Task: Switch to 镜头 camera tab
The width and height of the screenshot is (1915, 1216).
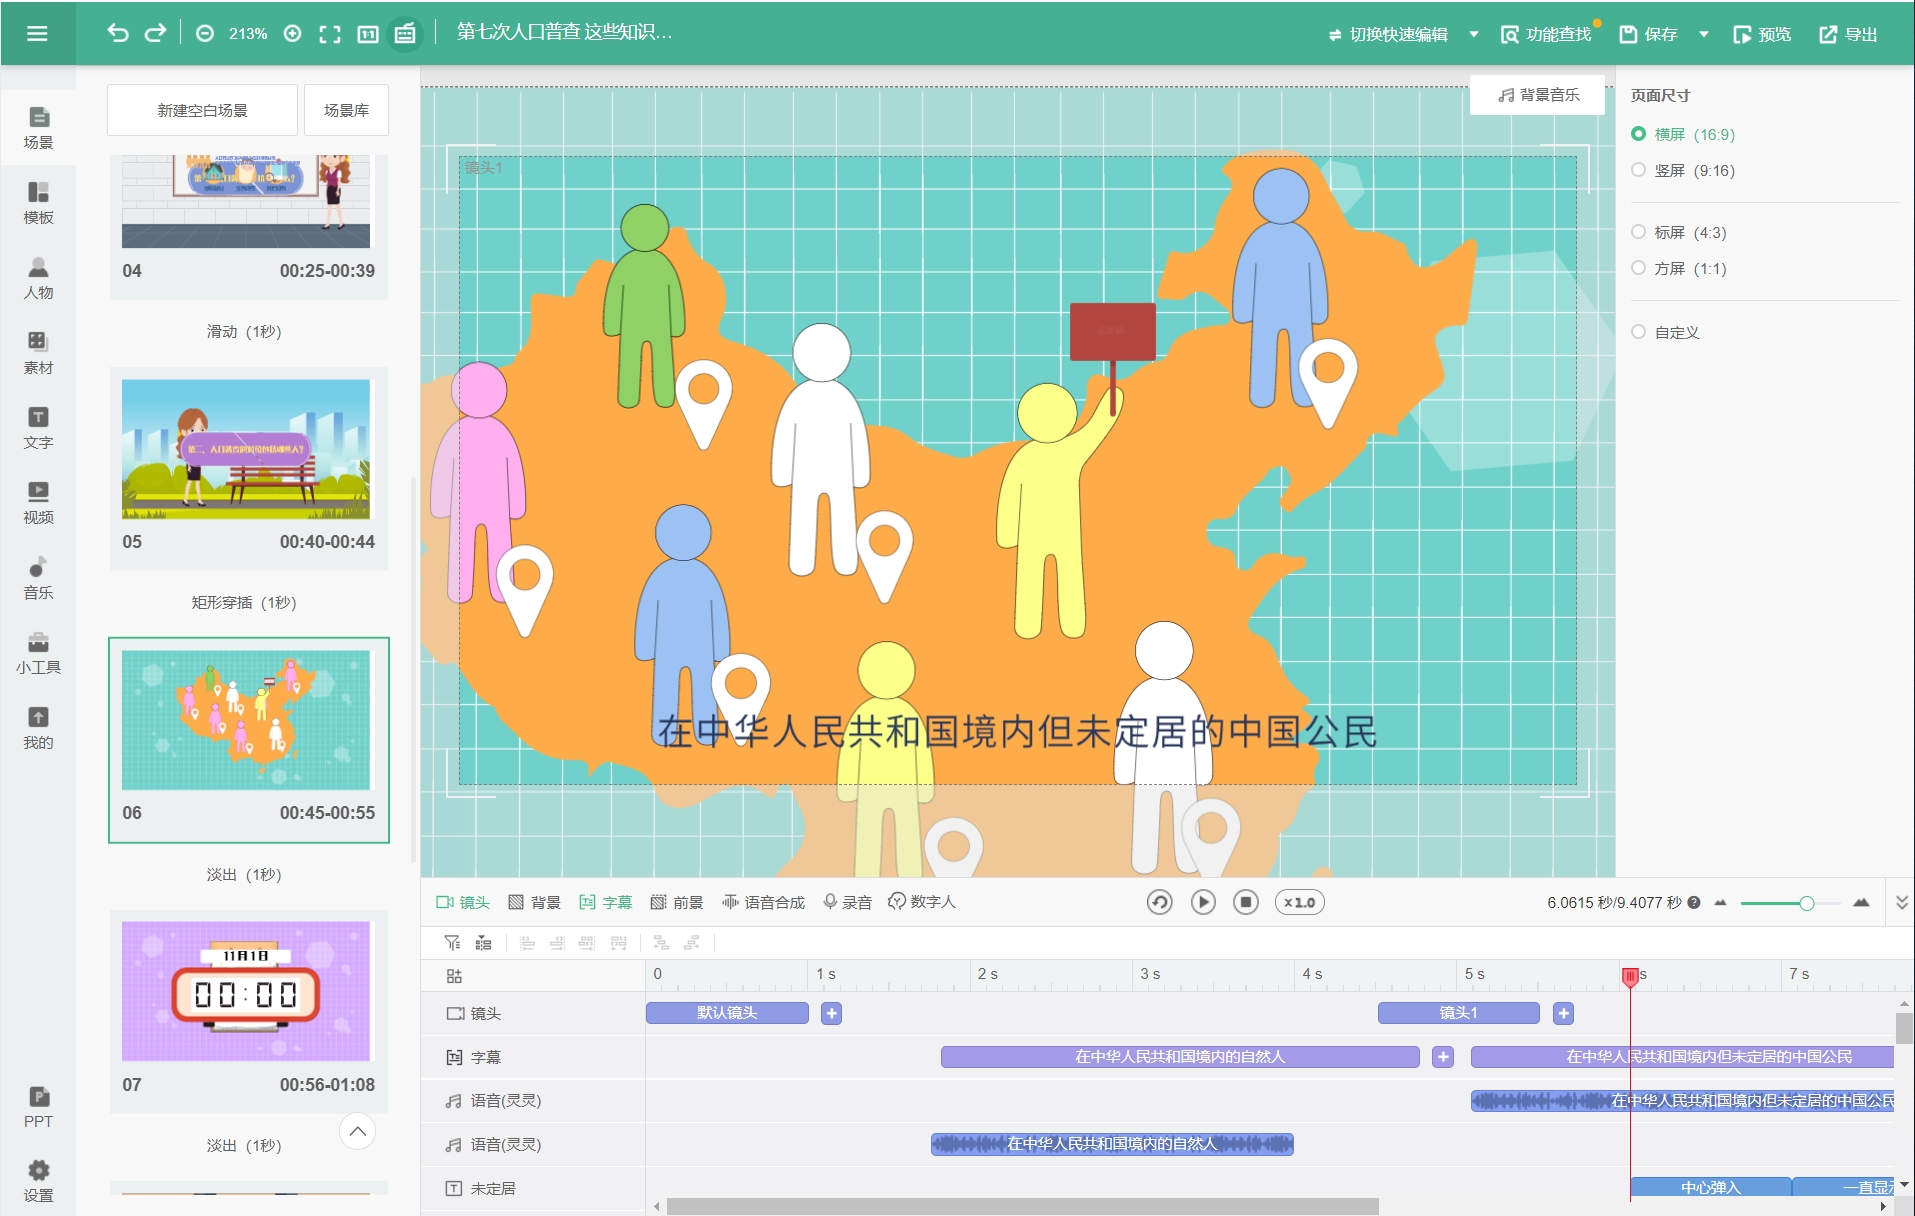Action: click(463, 902)
